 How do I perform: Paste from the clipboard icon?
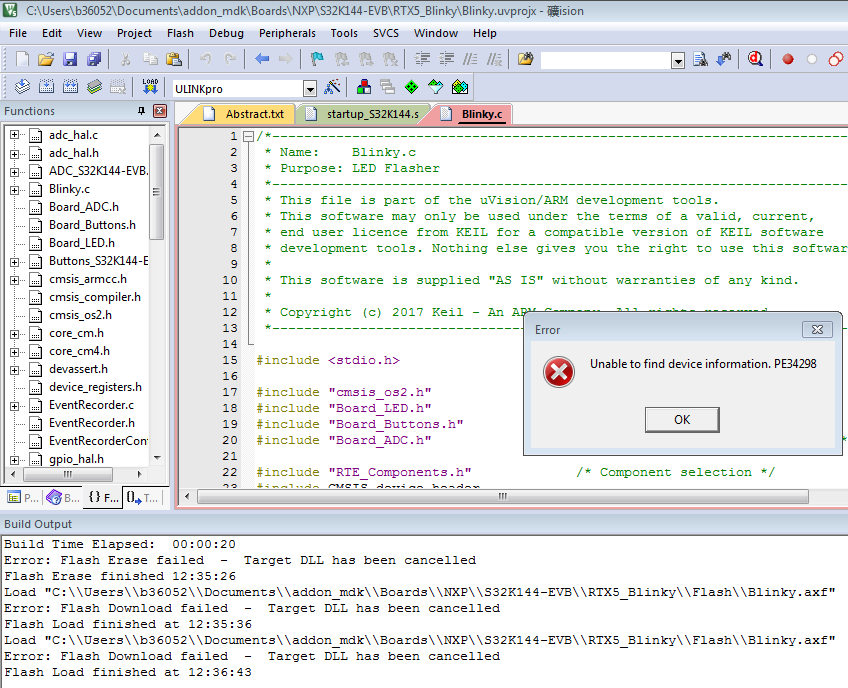tap(174, 58)
